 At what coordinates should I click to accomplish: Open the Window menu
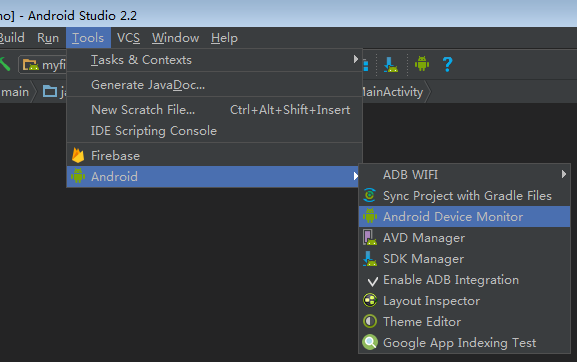pyautogui.click(x=176, y=38)
